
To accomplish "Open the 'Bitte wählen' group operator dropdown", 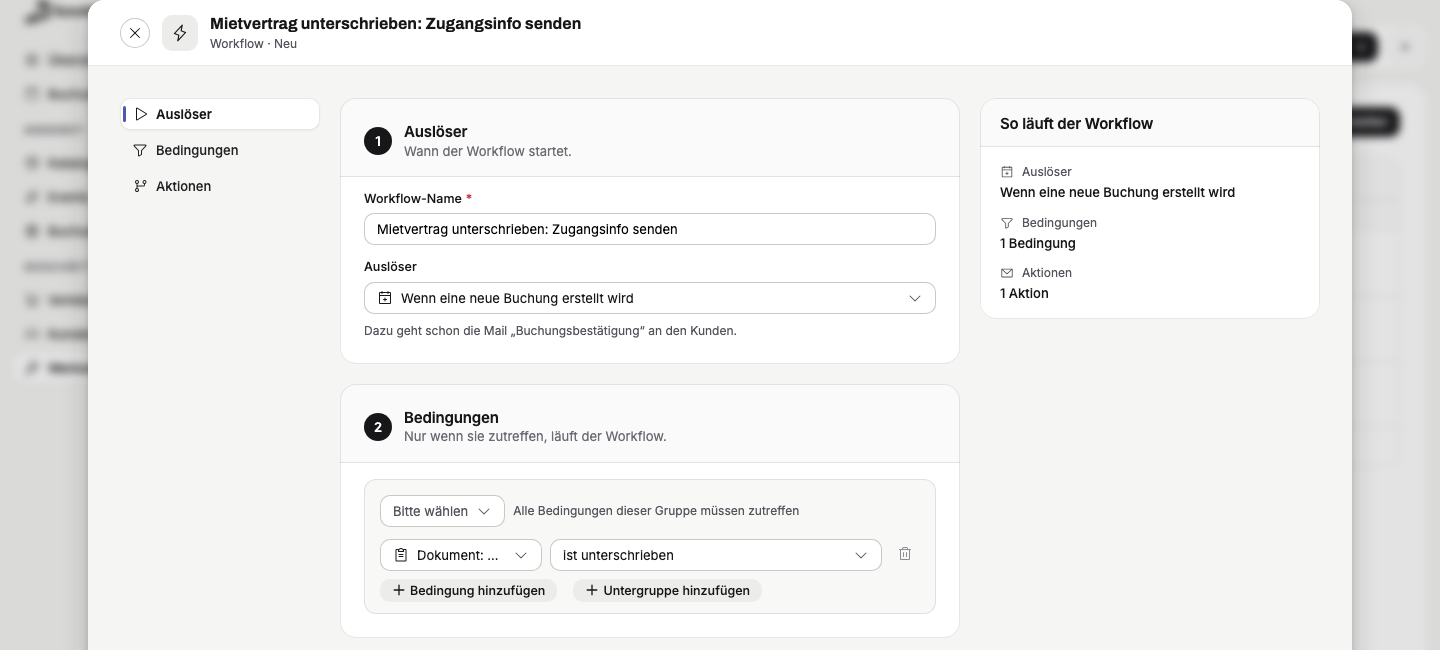I will 442,511.
